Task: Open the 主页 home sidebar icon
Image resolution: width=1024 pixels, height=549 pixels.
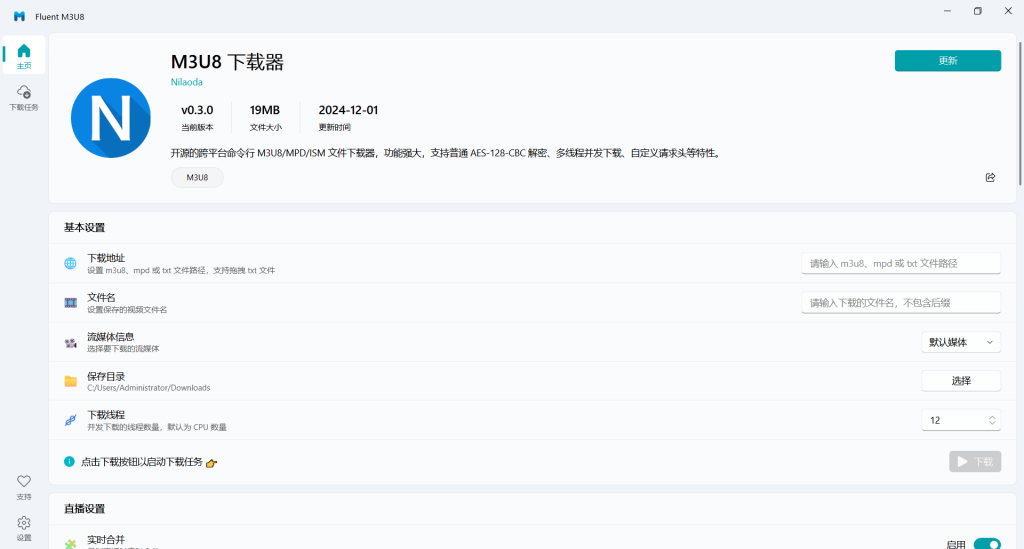Action: click(24, 56)
